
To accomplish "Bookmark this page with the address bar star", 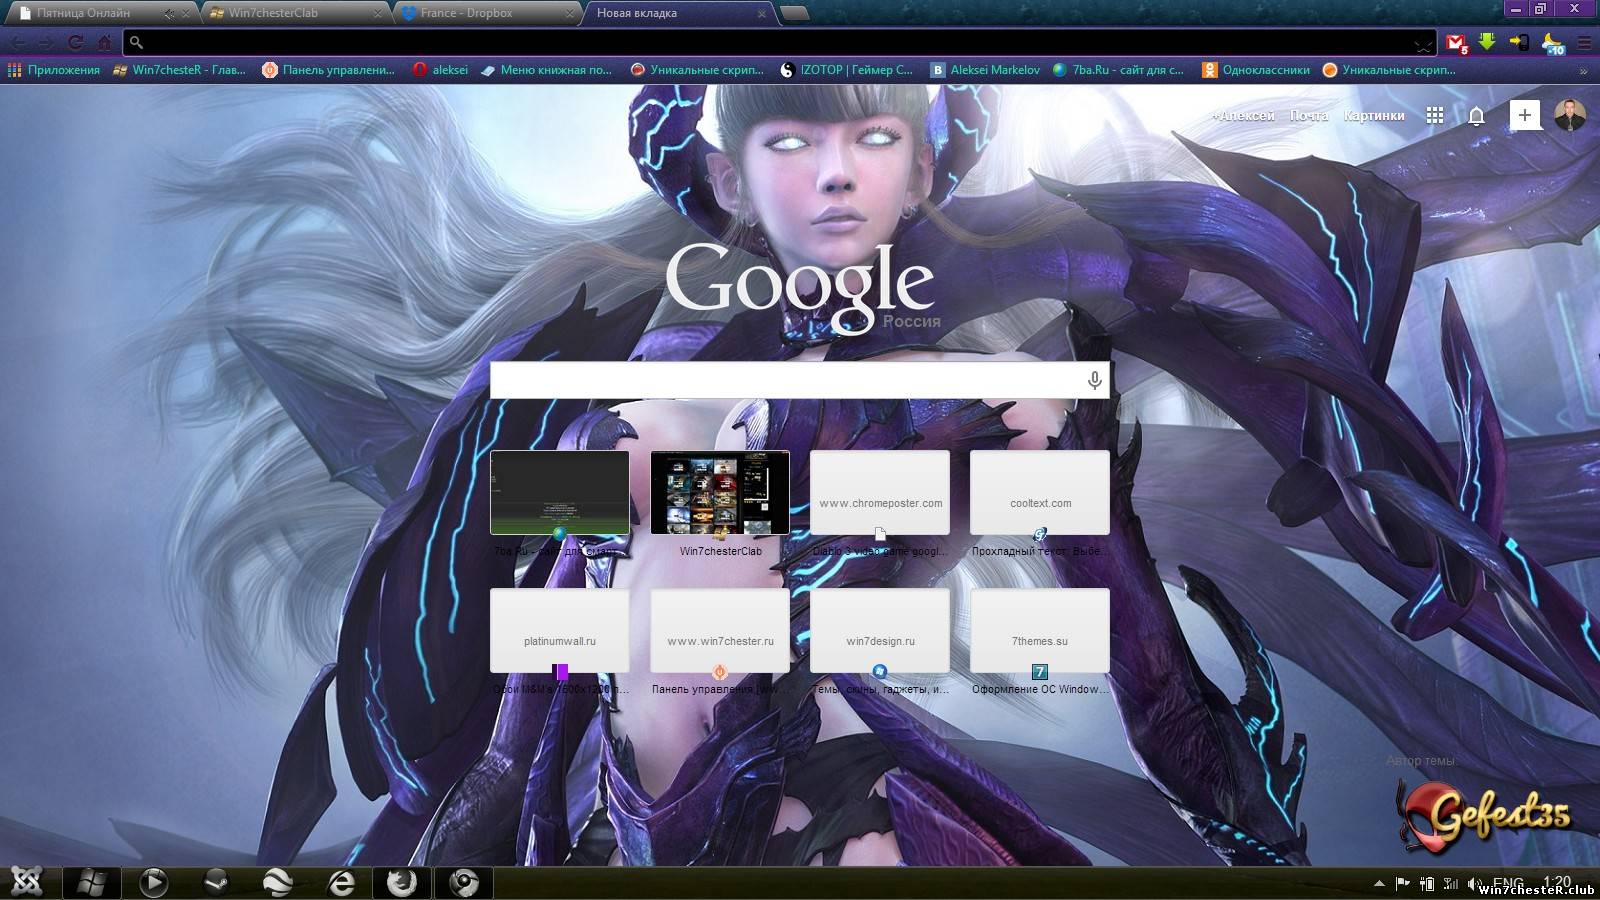I will click(x=1423, y=44).
